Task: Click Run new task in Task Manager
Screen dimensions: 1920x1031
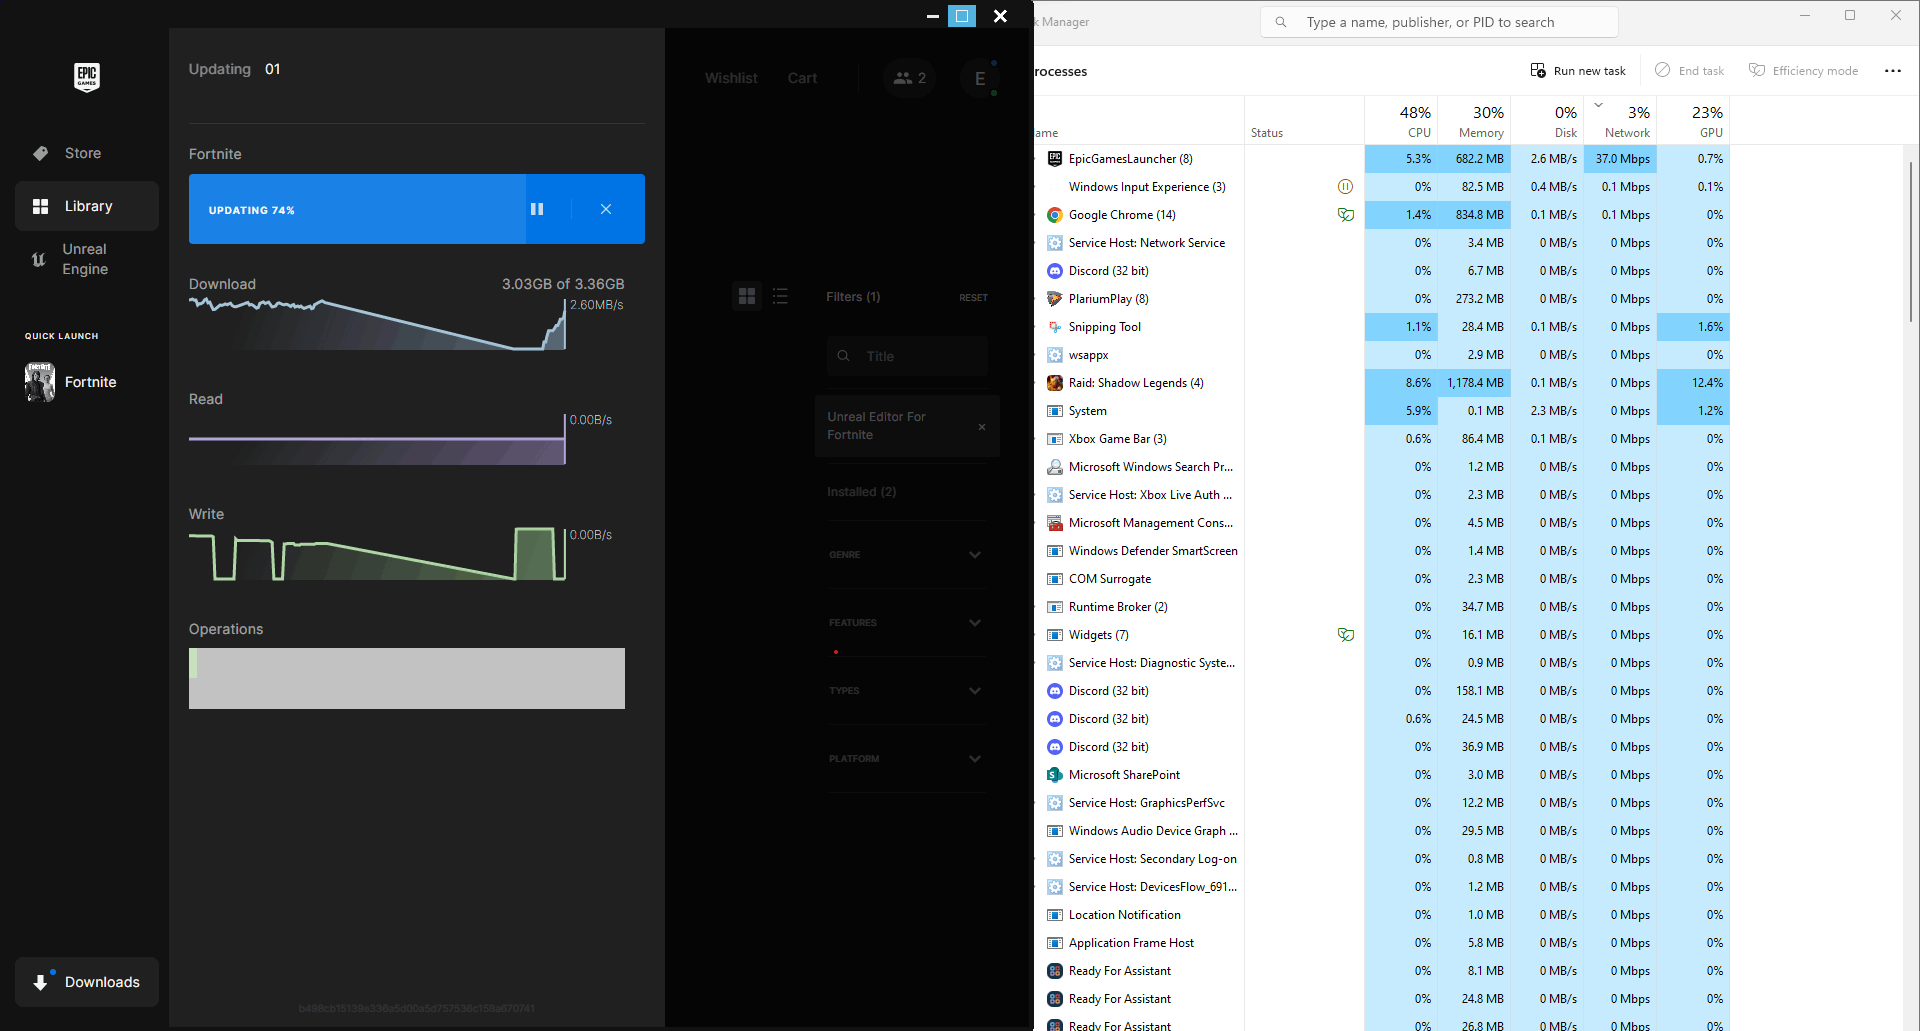Action: (x=1578, y=71)
